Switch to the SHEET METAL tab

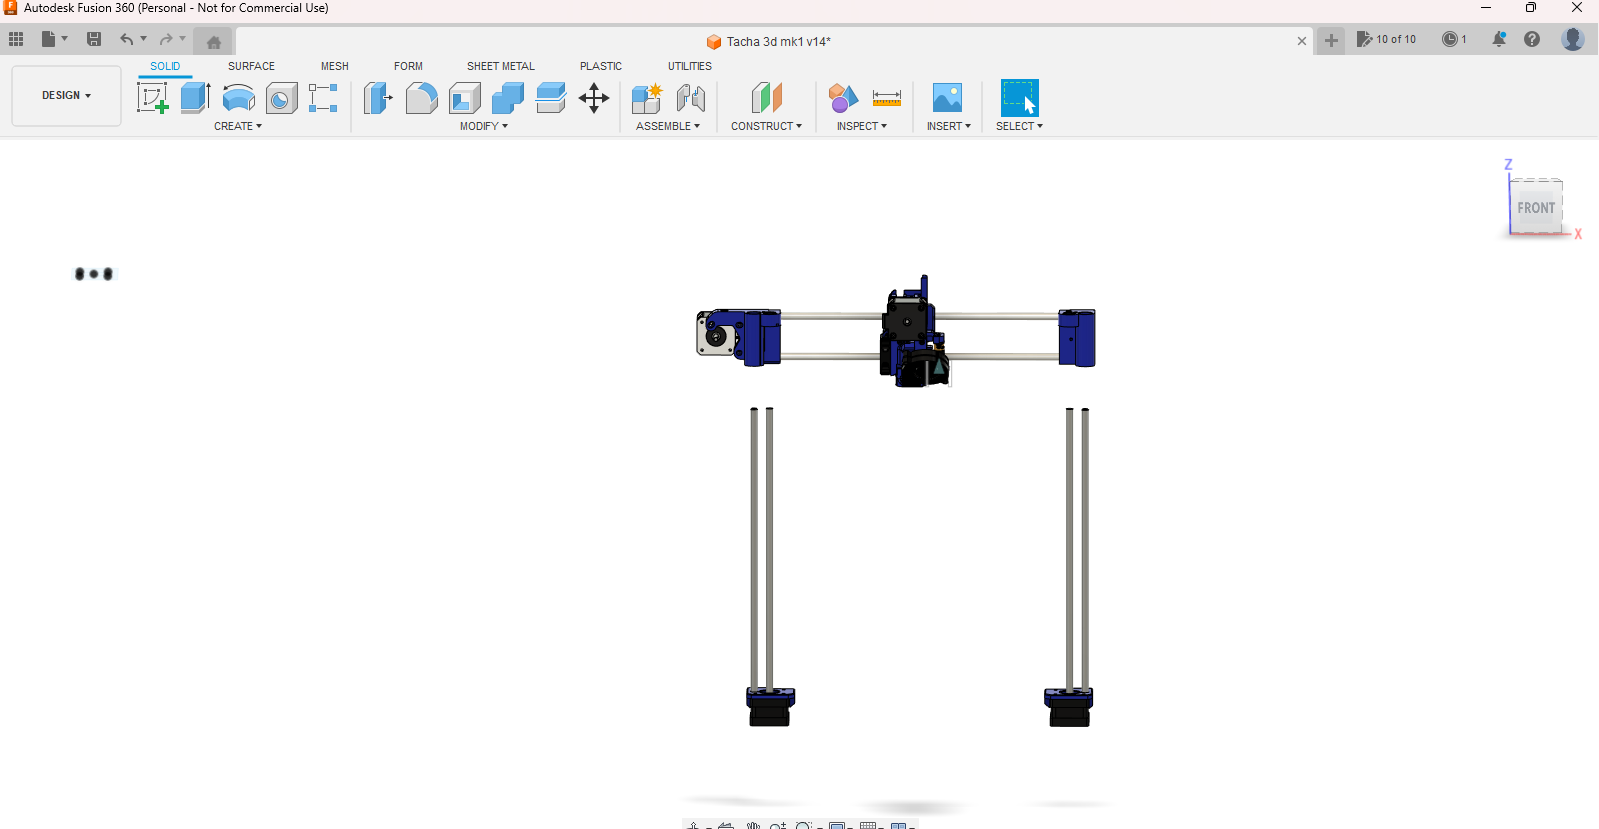tap(500, 66)
